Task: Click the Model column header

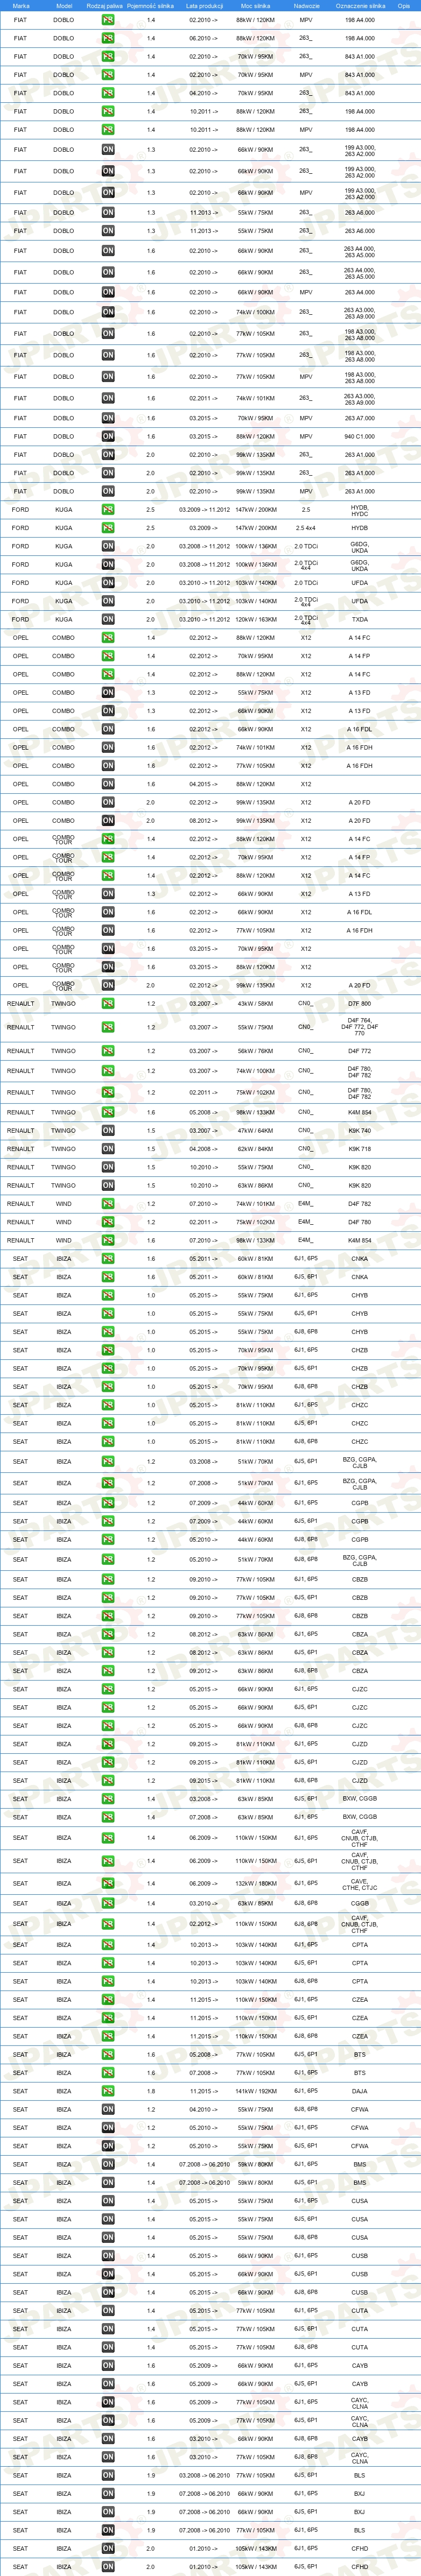Action: pos(64,6)
